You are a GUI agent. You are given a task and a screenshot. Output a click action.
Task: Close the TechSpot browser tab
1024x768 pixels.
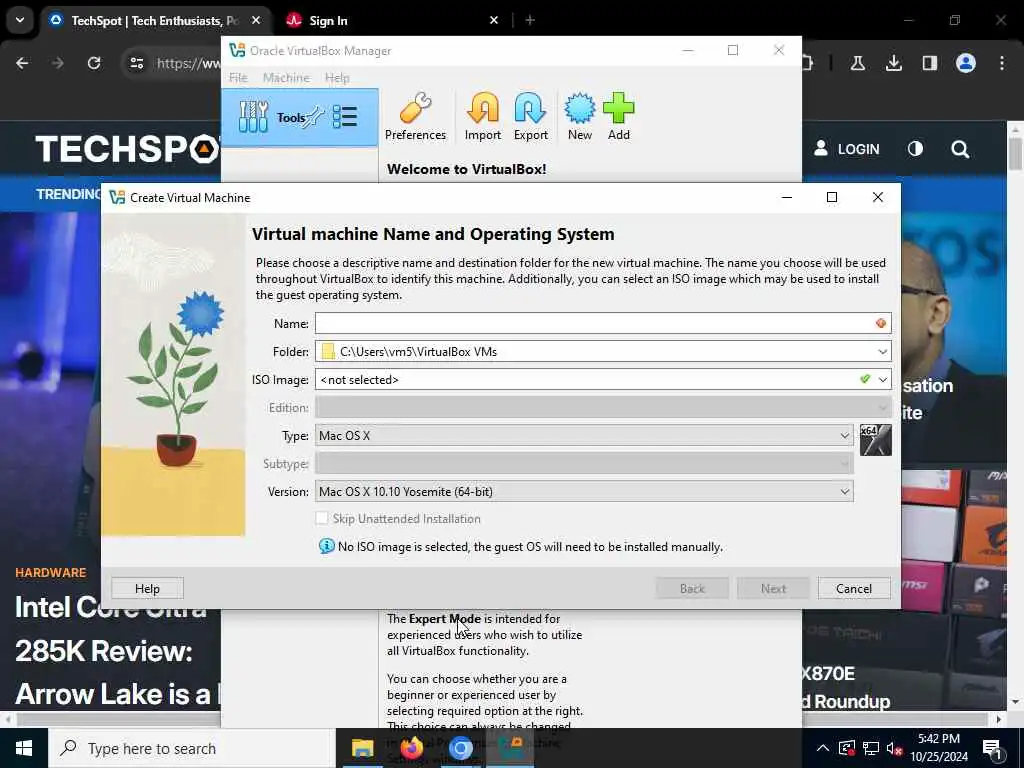tap(256, 20)
